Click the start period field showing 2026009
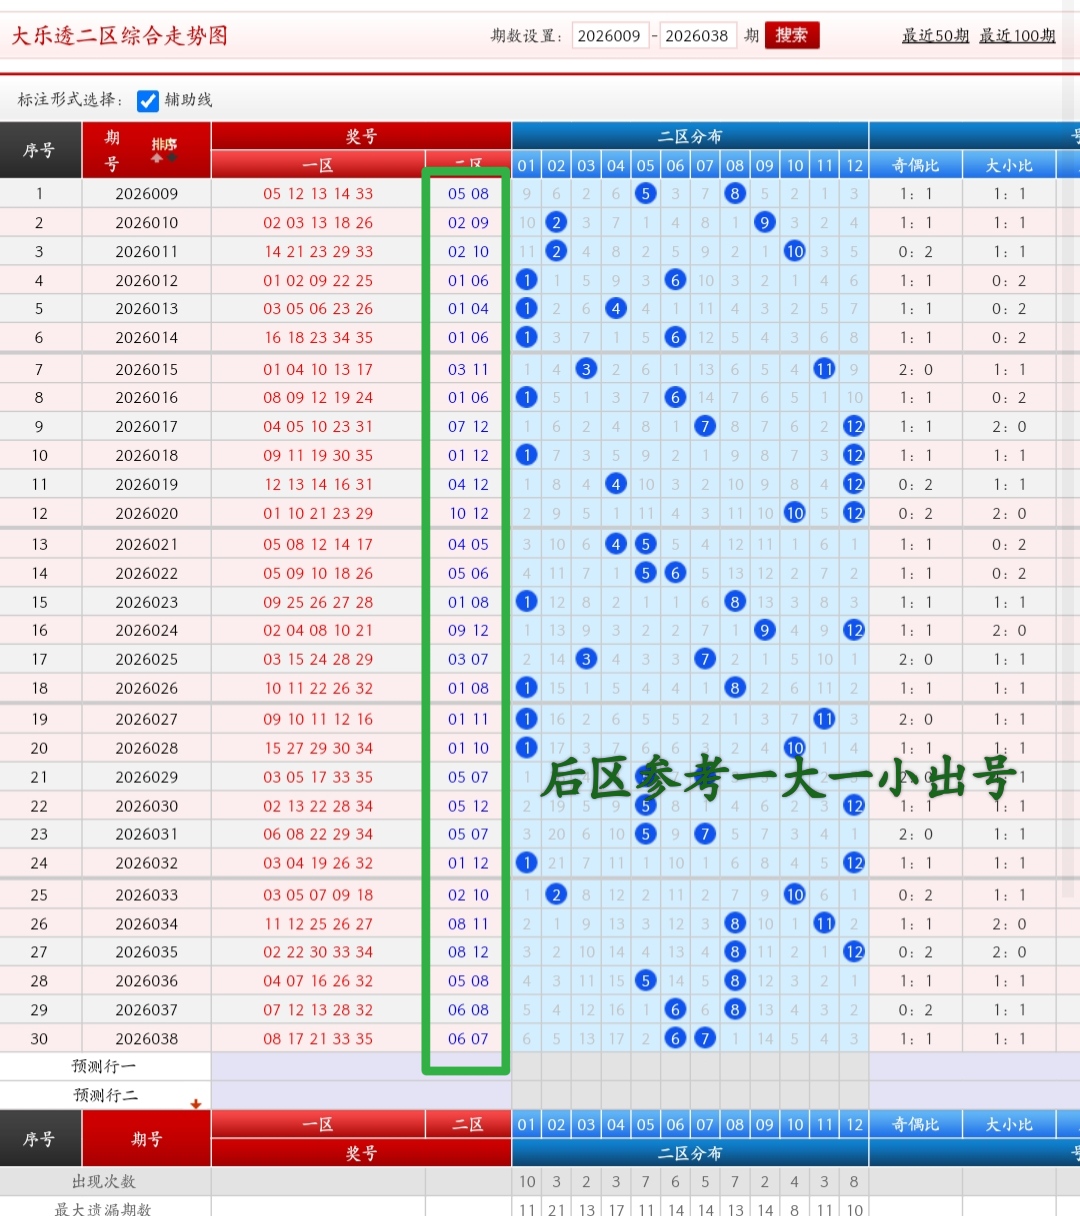The height and width of the screenshot is (1216, 1080). pos(610,36)
